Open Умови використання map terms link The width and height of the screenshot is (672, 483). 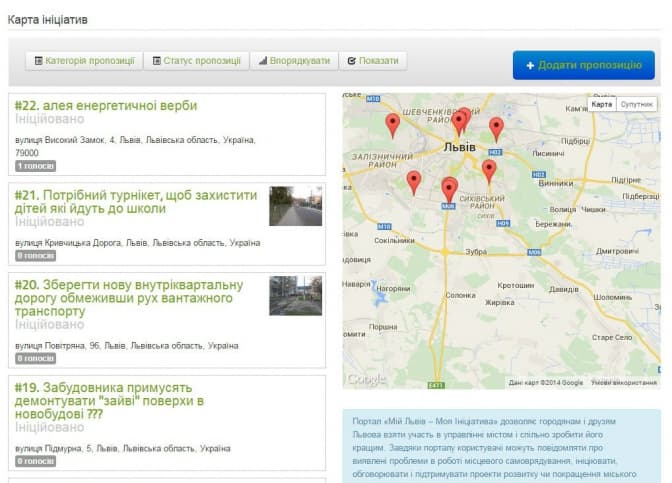pos(623,382)
